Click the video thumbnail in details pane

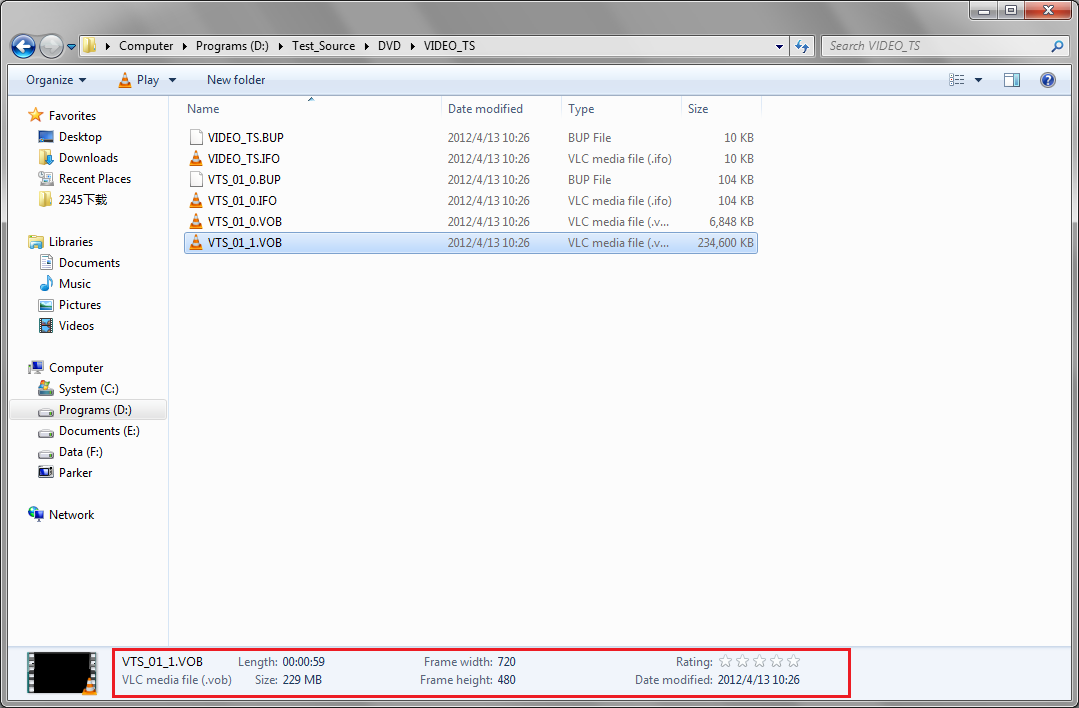click(x=62, y=673)
